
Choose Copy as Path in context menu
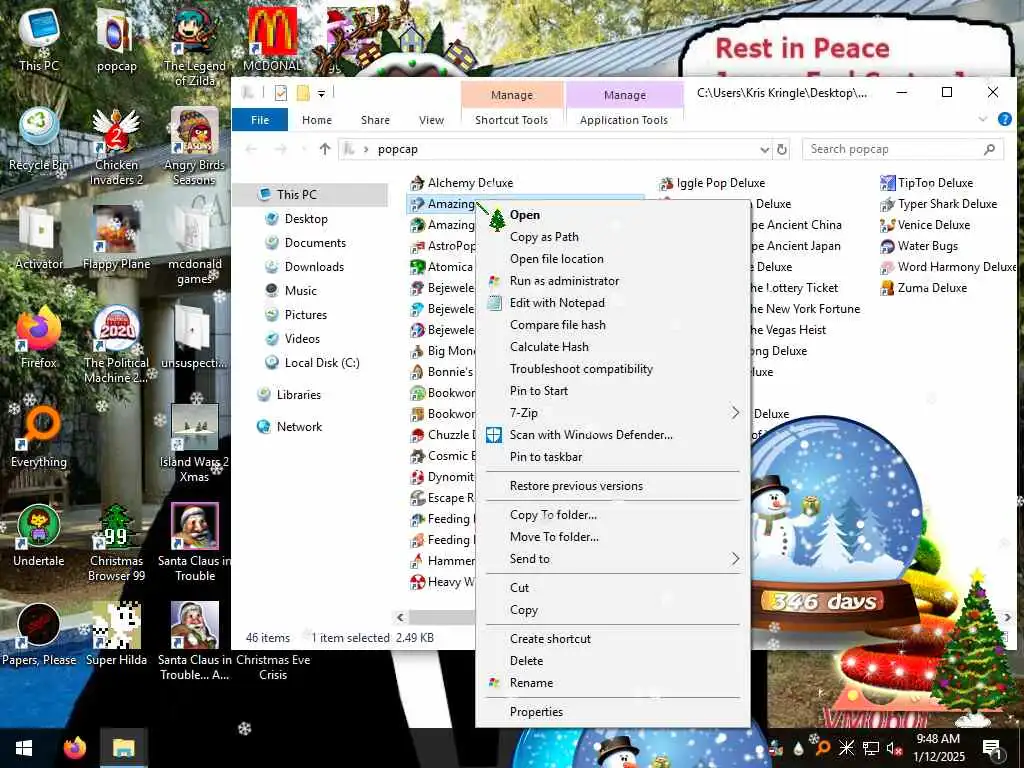613,237
